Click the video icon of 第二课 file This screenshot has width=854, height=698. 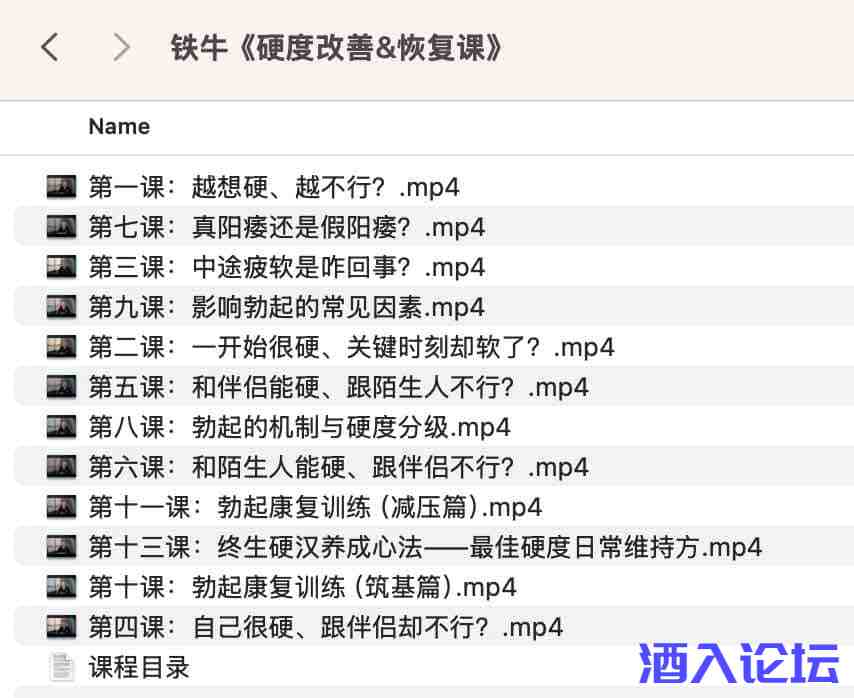60,347
